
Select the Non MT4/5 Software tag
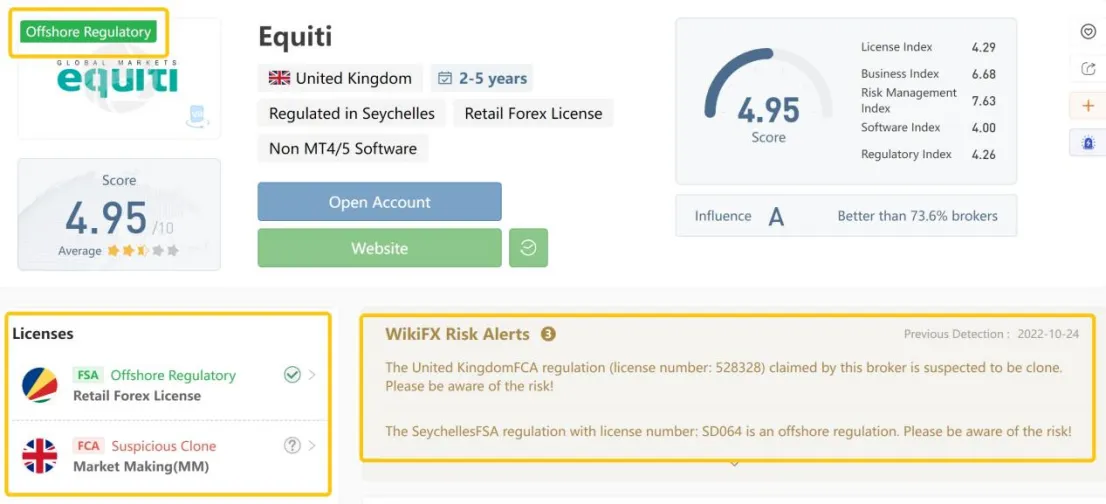click(343, 149)
